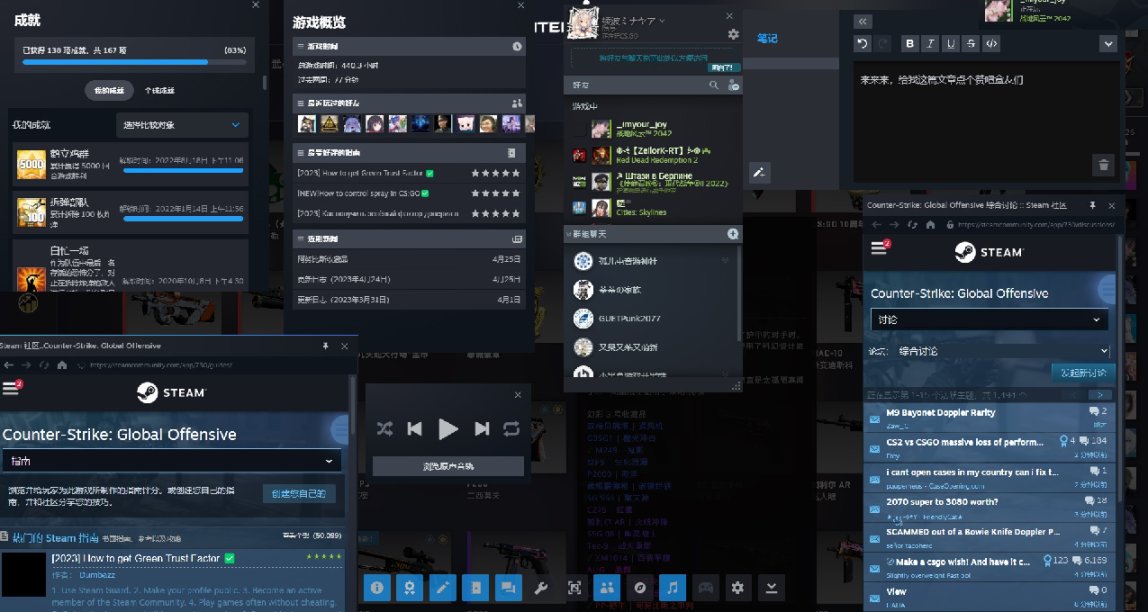
Task: Toggle underline formatting in notes editor
Action: tap(951, 44)
